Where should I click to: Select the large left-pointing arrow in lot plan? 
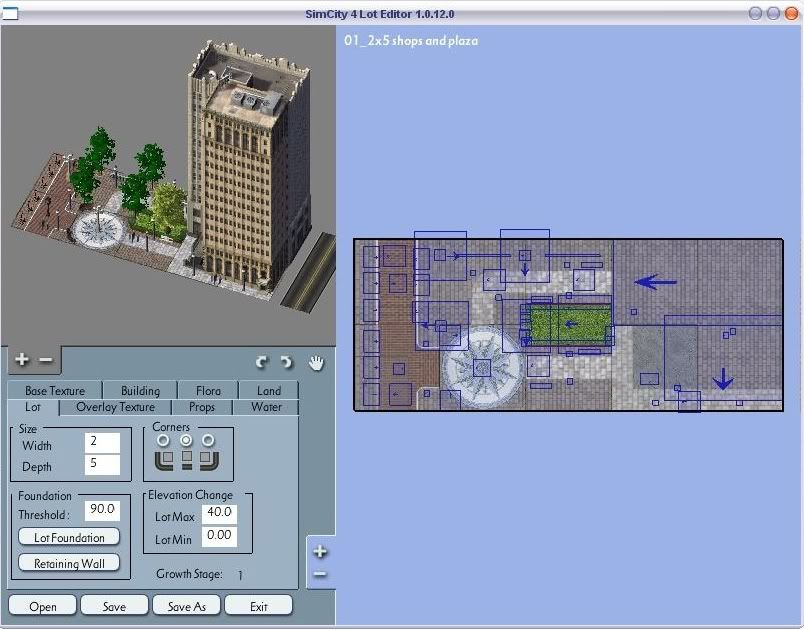[655, 282]
